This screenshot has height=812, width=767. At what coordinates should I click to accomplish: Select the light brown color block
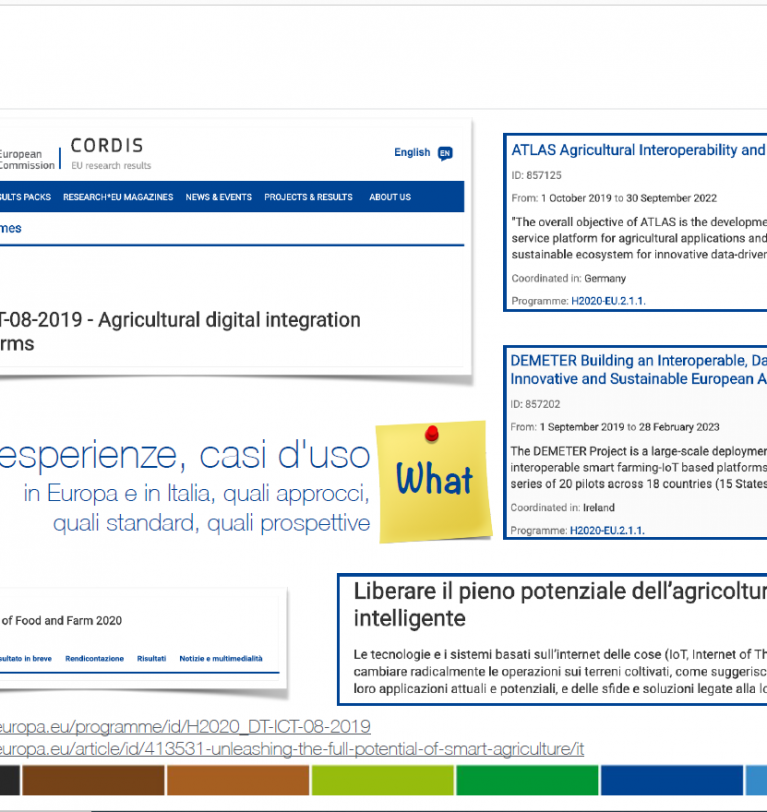(x=238, y=780)
